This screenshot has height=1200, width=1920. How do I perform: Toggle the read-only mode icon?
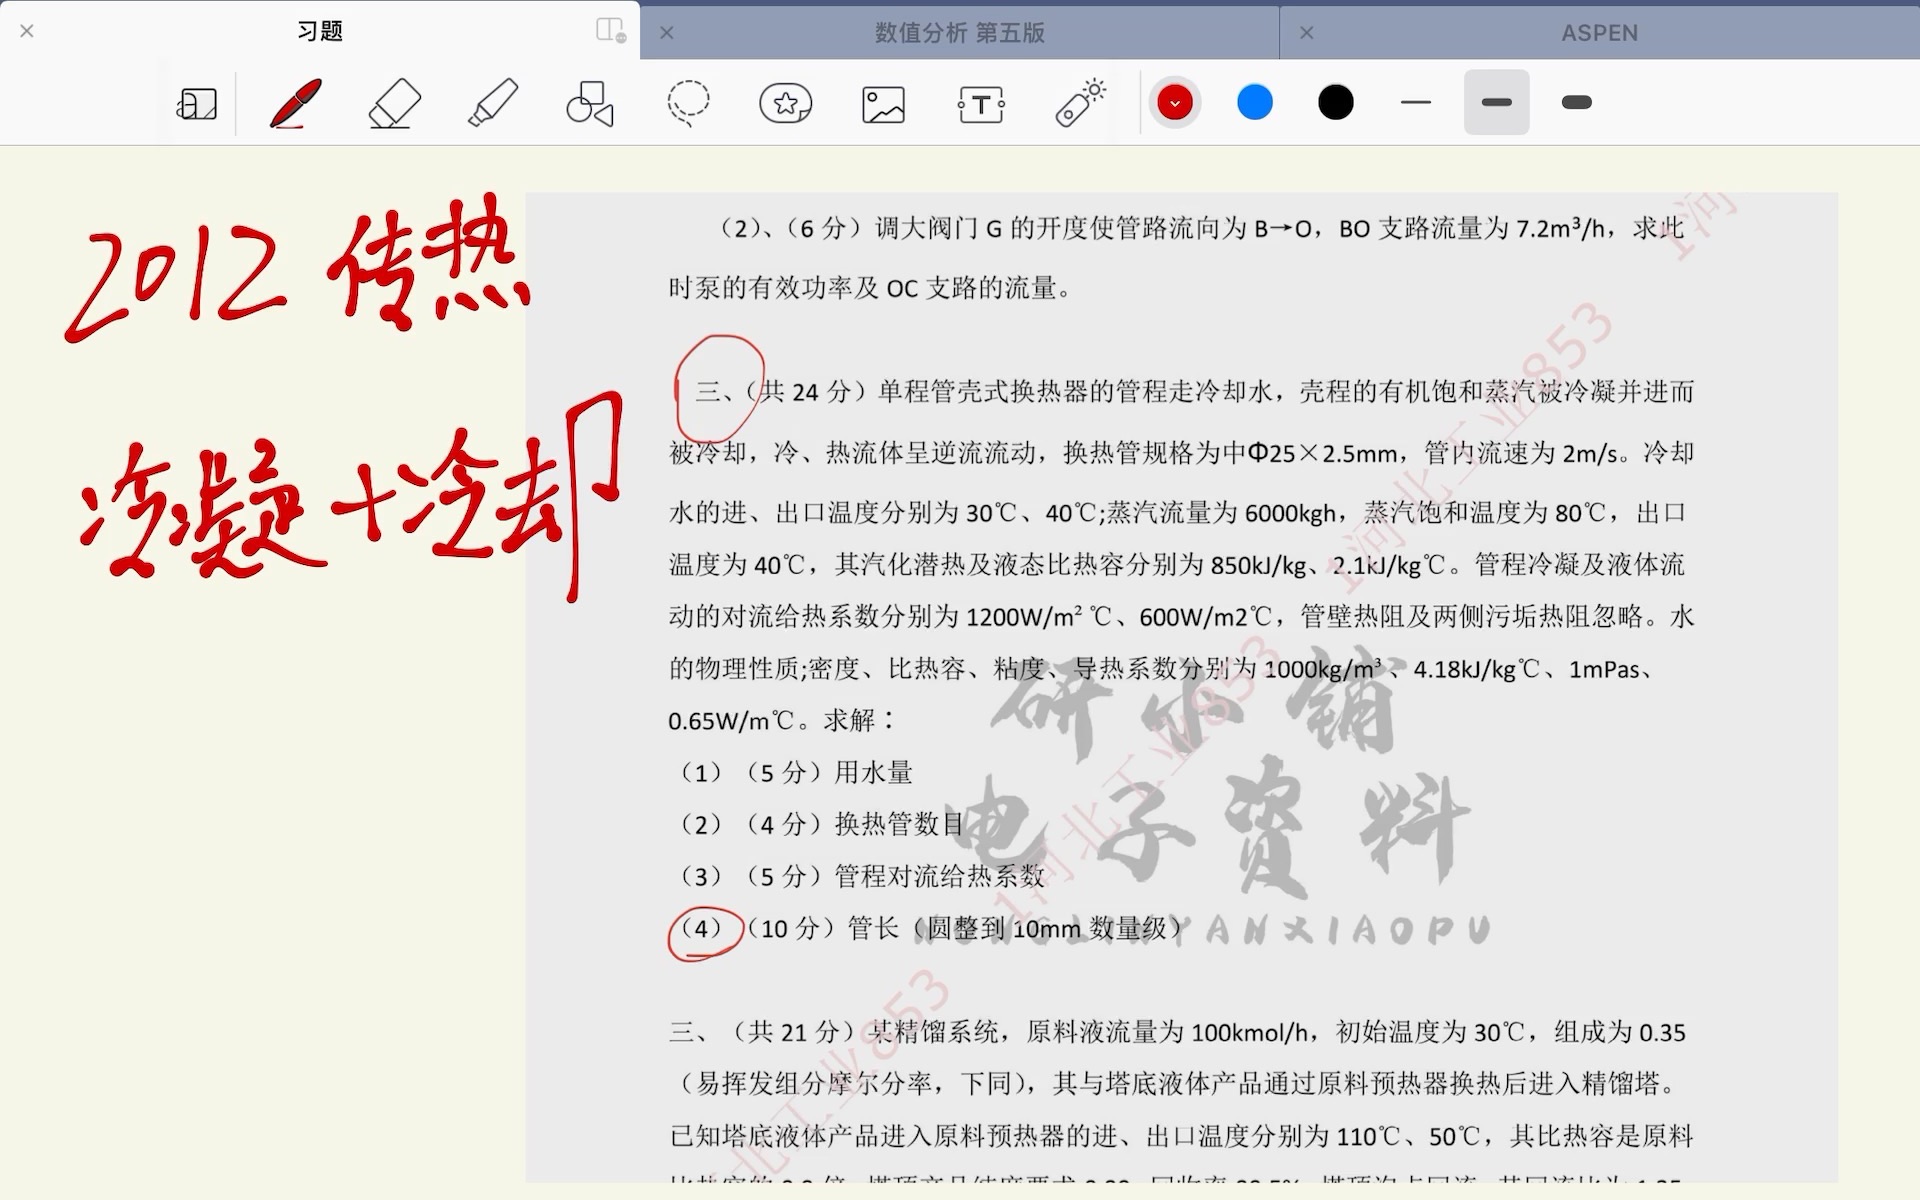(x=197, y=104)
